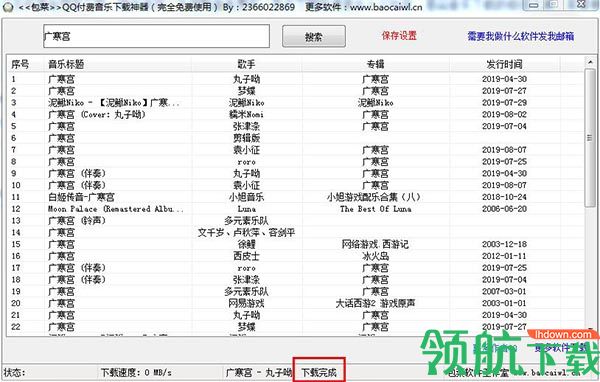Click the 状态 status bar label
This screenshot has width=600, height=382.
click(14, 372)
